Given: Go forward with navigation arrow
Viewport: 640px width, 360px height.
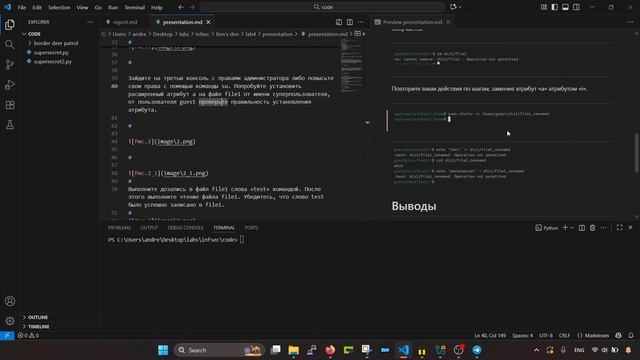Looking at the screenshot, I should [192, 7].
